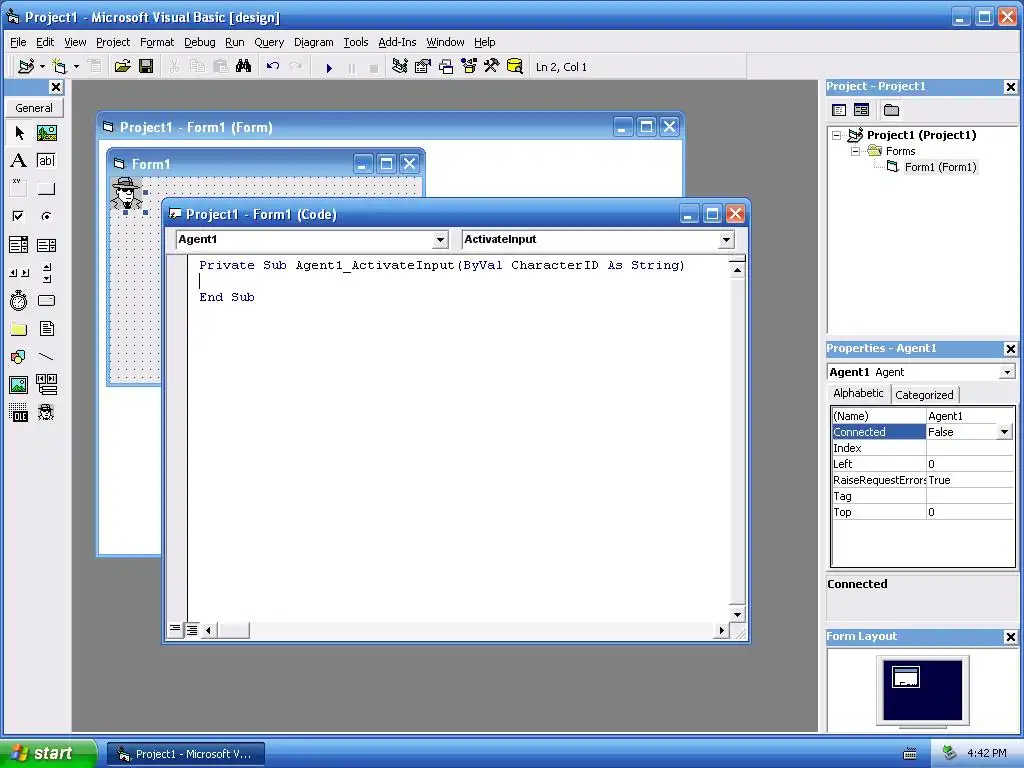
Task: Click View Code in Project panel
Action: (839, 110)
